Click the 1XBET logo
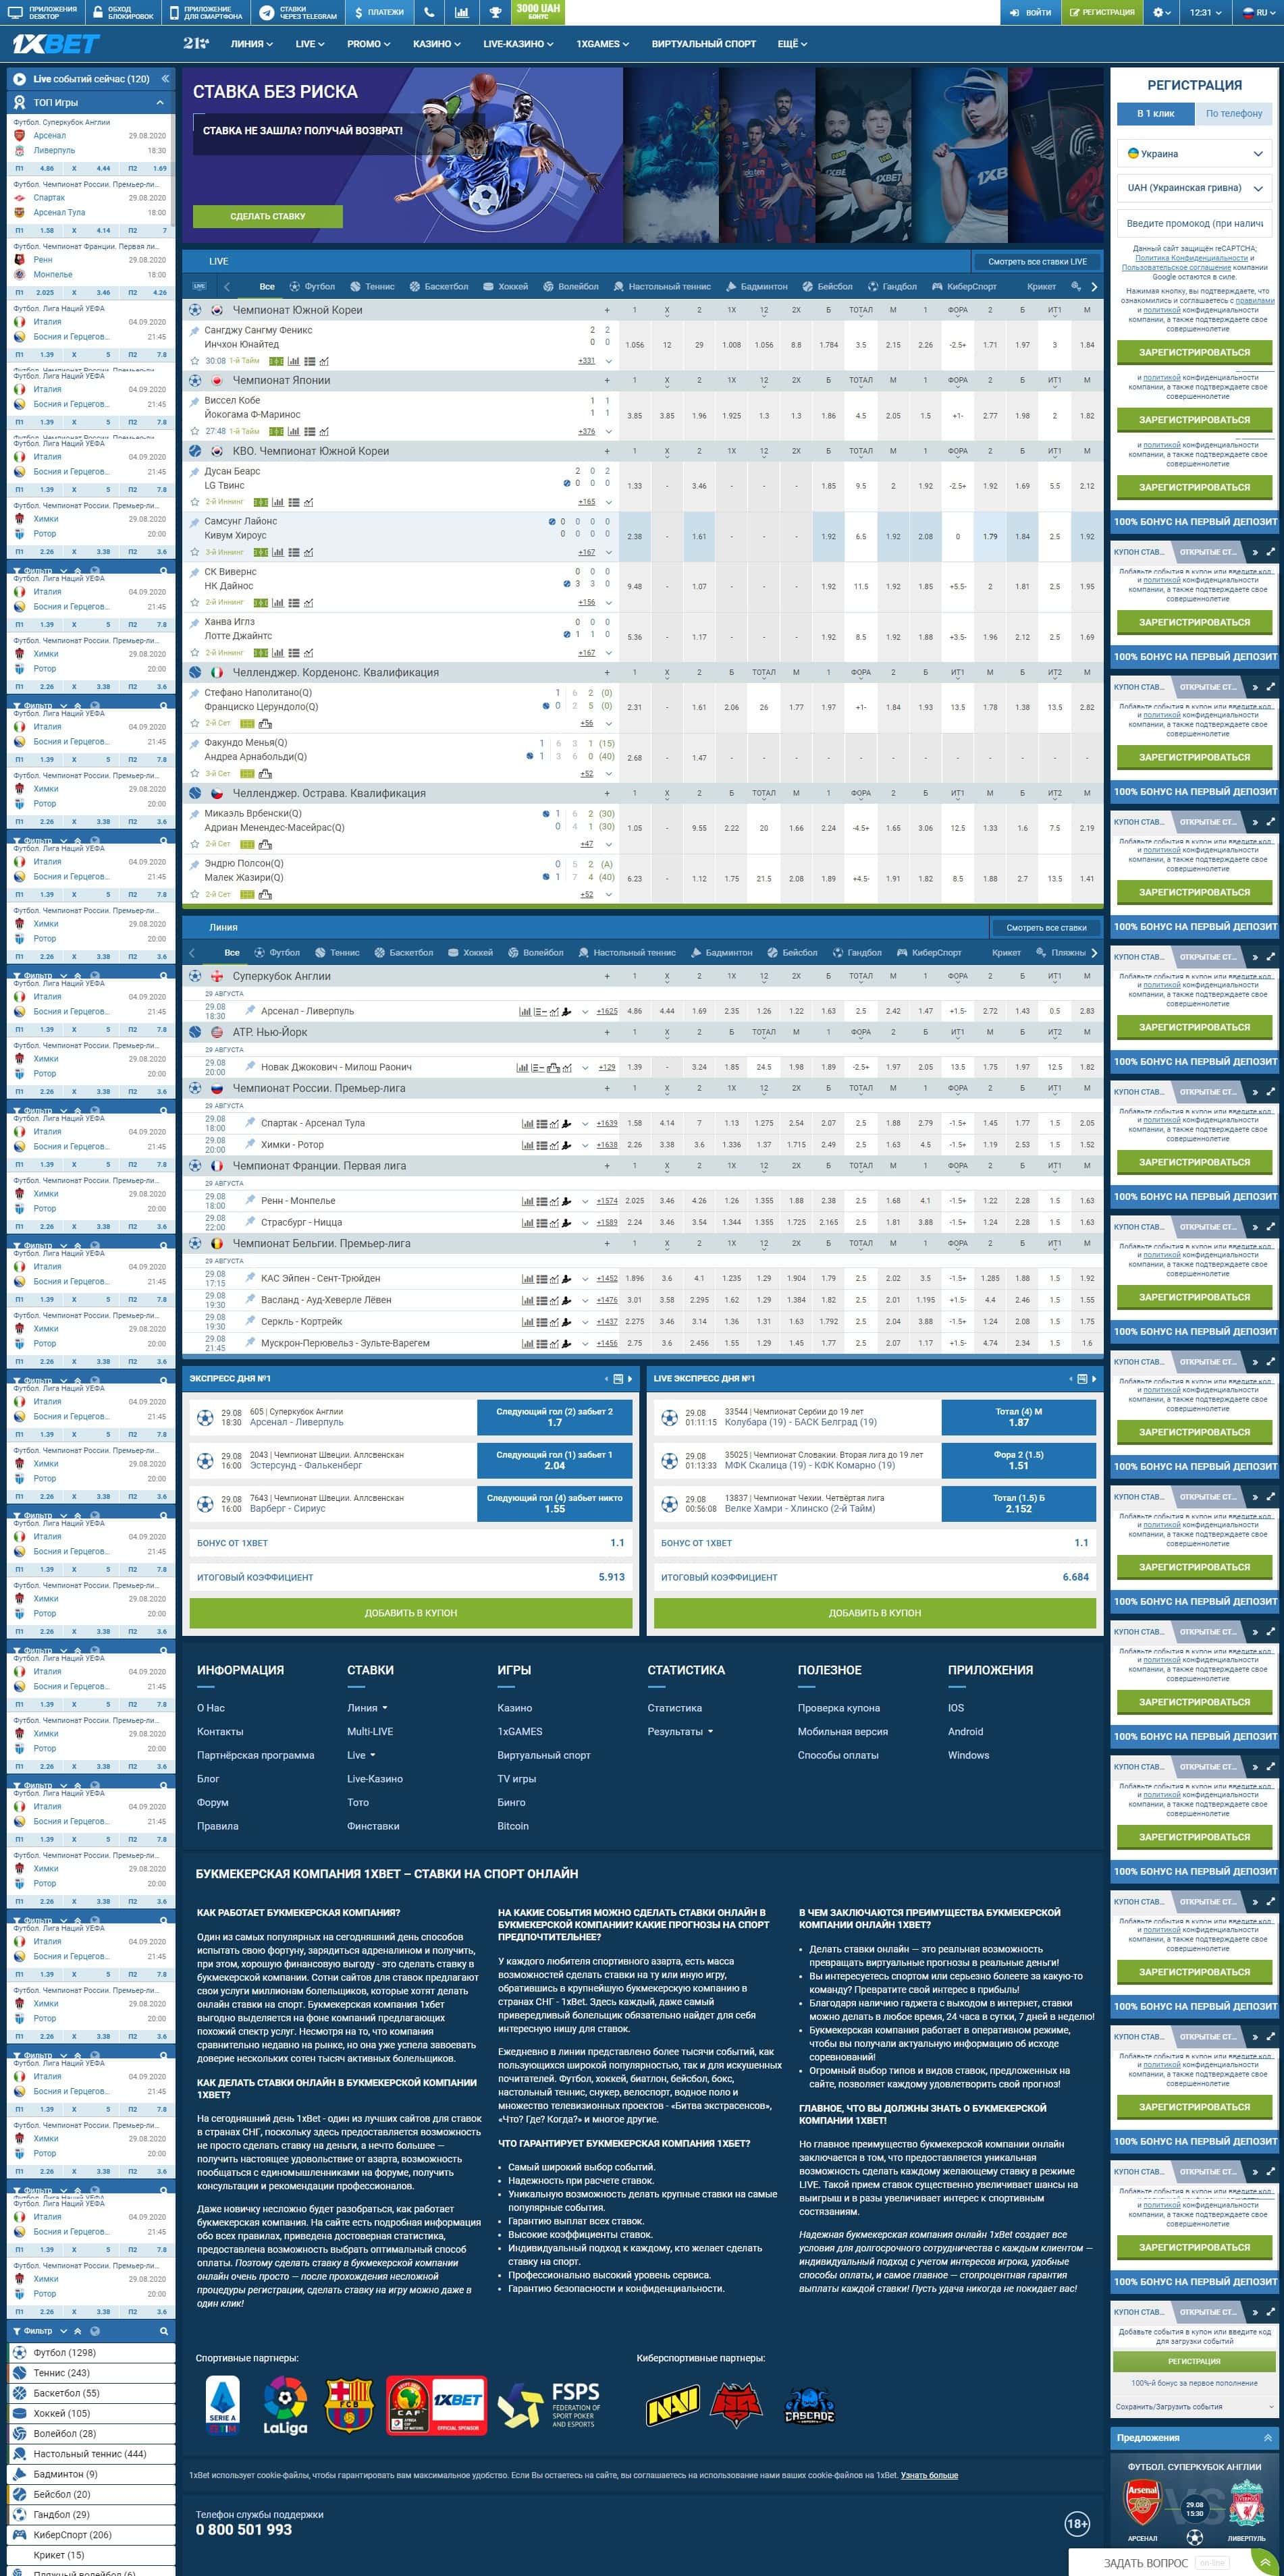This screenshot has height=2576, width=1284. (x=56, y=44)
